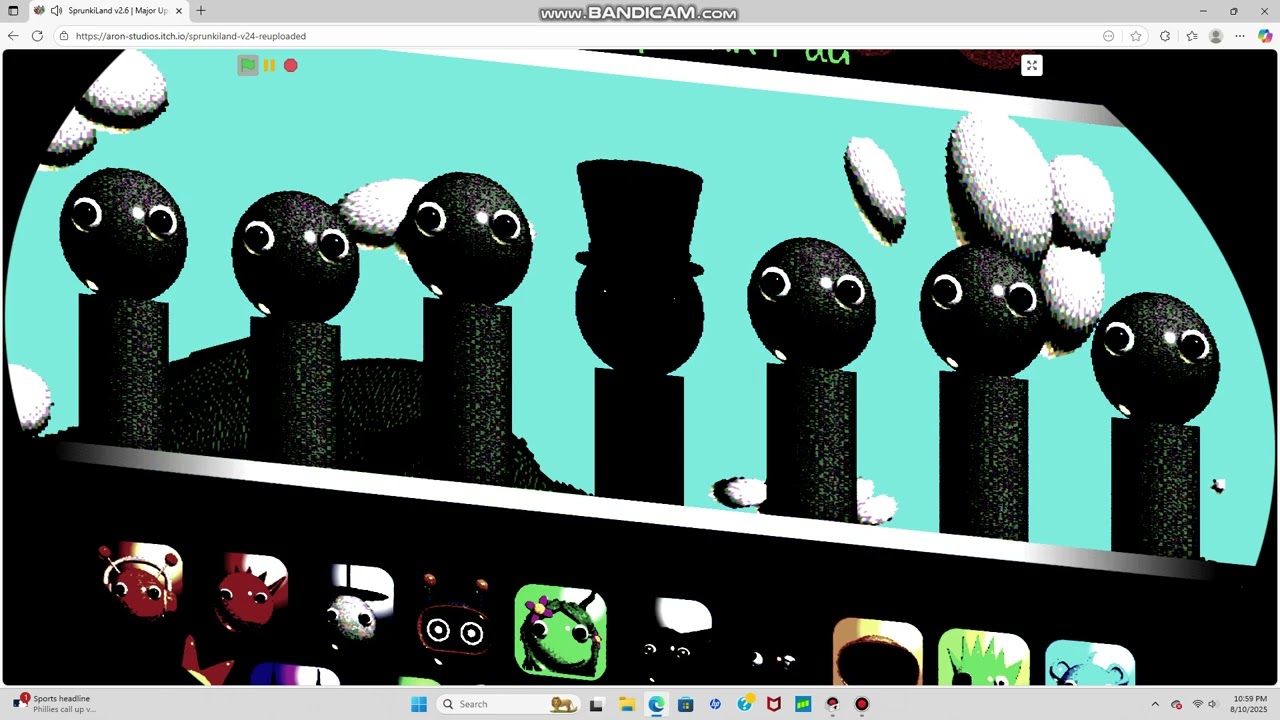The image size is (1280, 720).
Task: Open Bandicam recorder from taskbar
Action: pyautogui.click(x=862, y=704)
